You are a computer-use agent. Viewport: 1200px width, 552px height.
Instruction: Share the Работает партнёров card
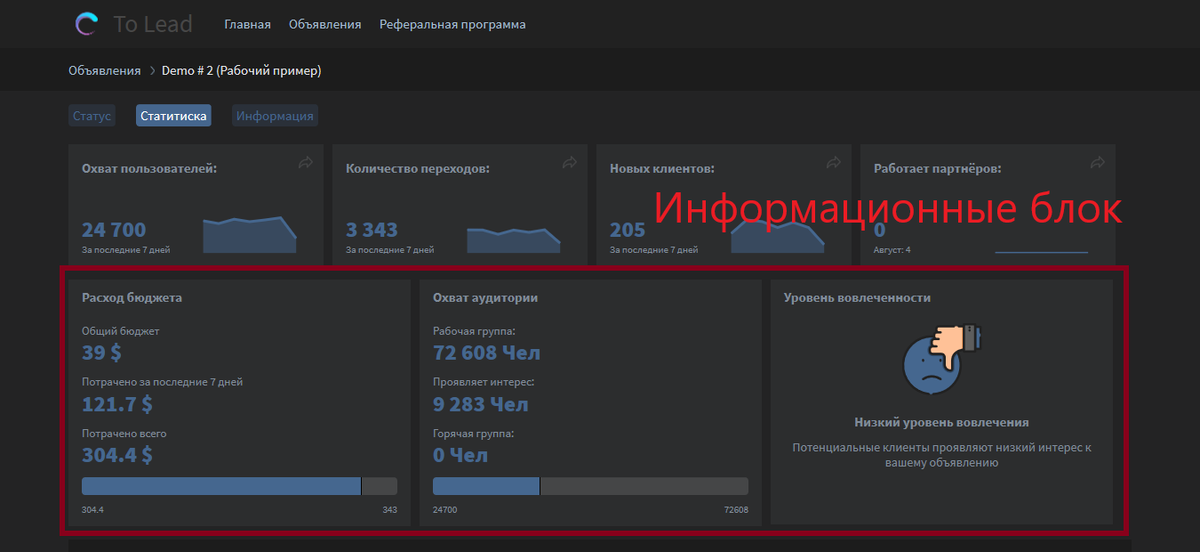(x=1098, y=162)
